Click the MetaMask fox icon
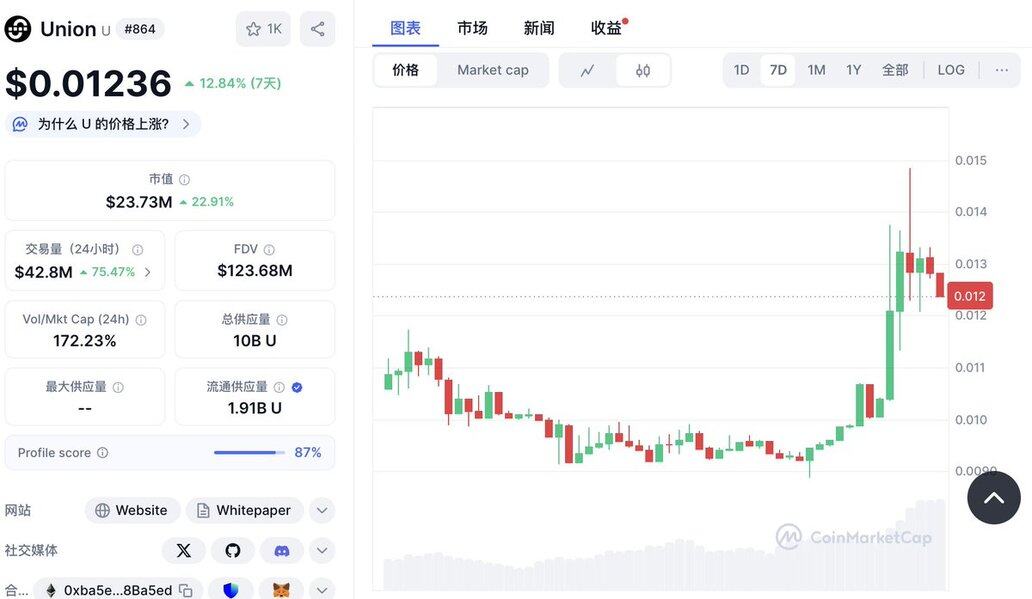This screenshot has height=599, width=1032. (282, 590)
